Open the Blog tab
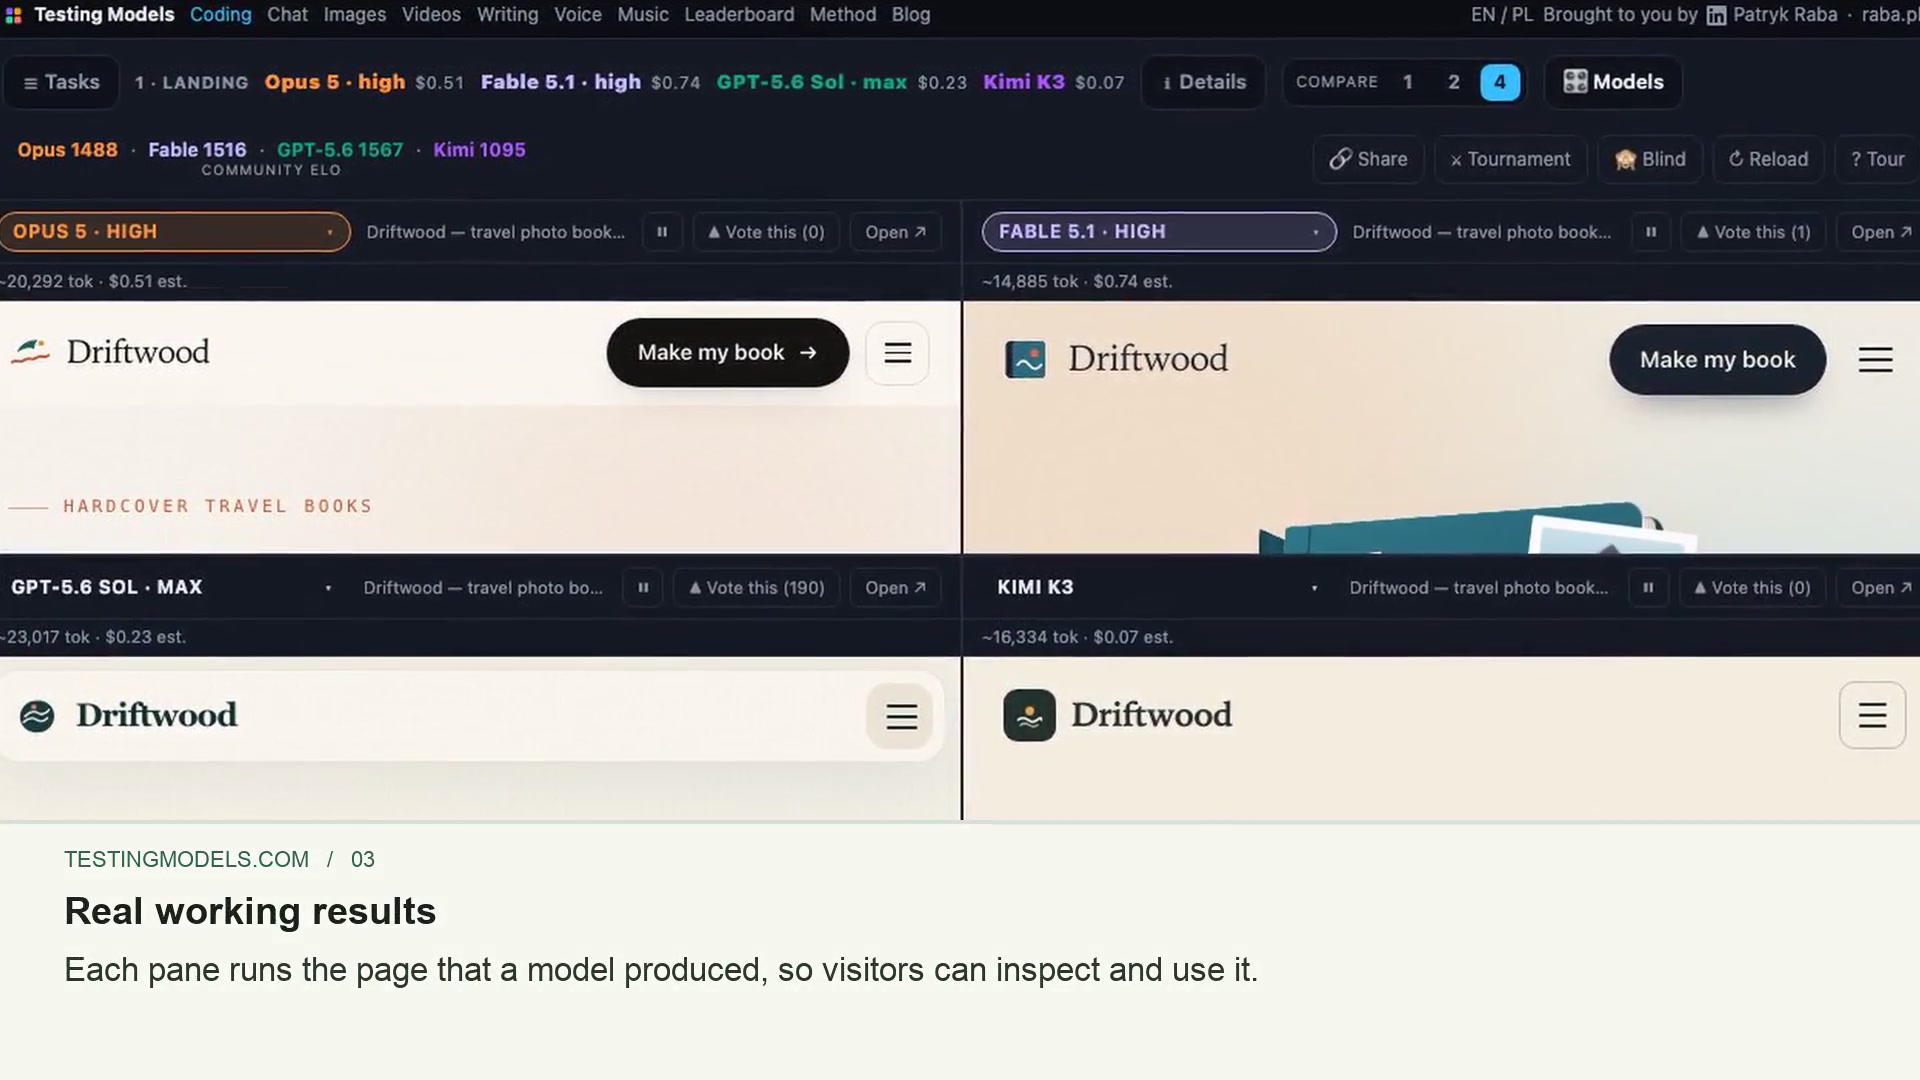 point(911,15)
